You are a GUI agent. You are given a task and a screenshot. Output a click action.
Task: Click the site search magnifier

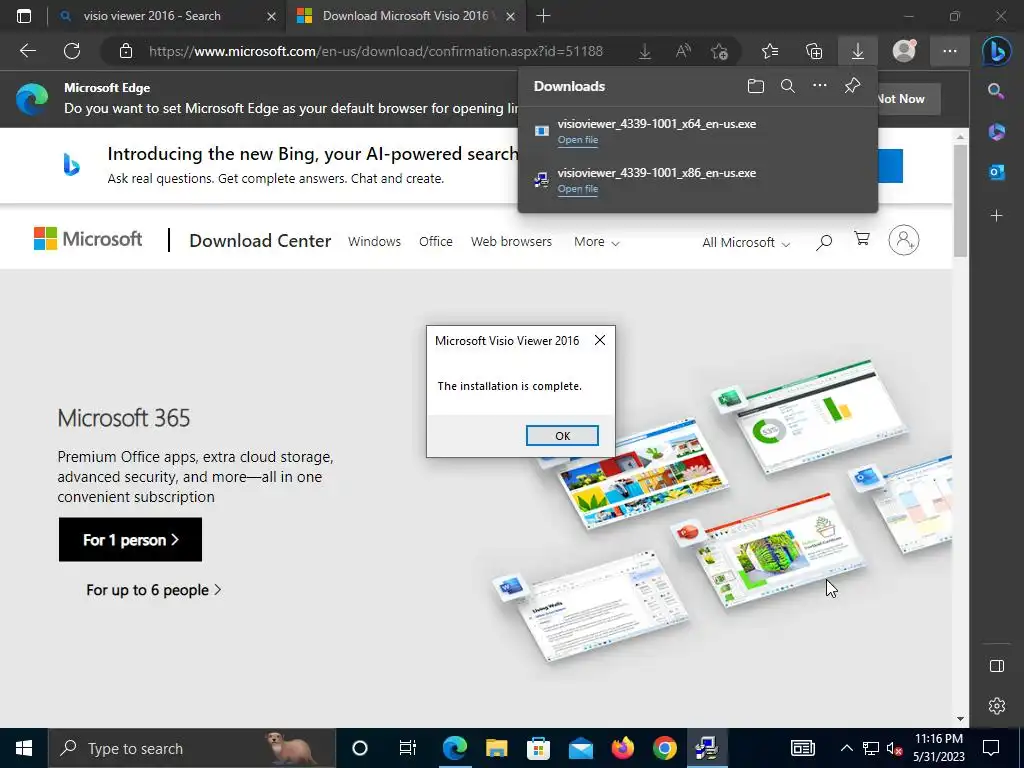(x=824, y=242)
